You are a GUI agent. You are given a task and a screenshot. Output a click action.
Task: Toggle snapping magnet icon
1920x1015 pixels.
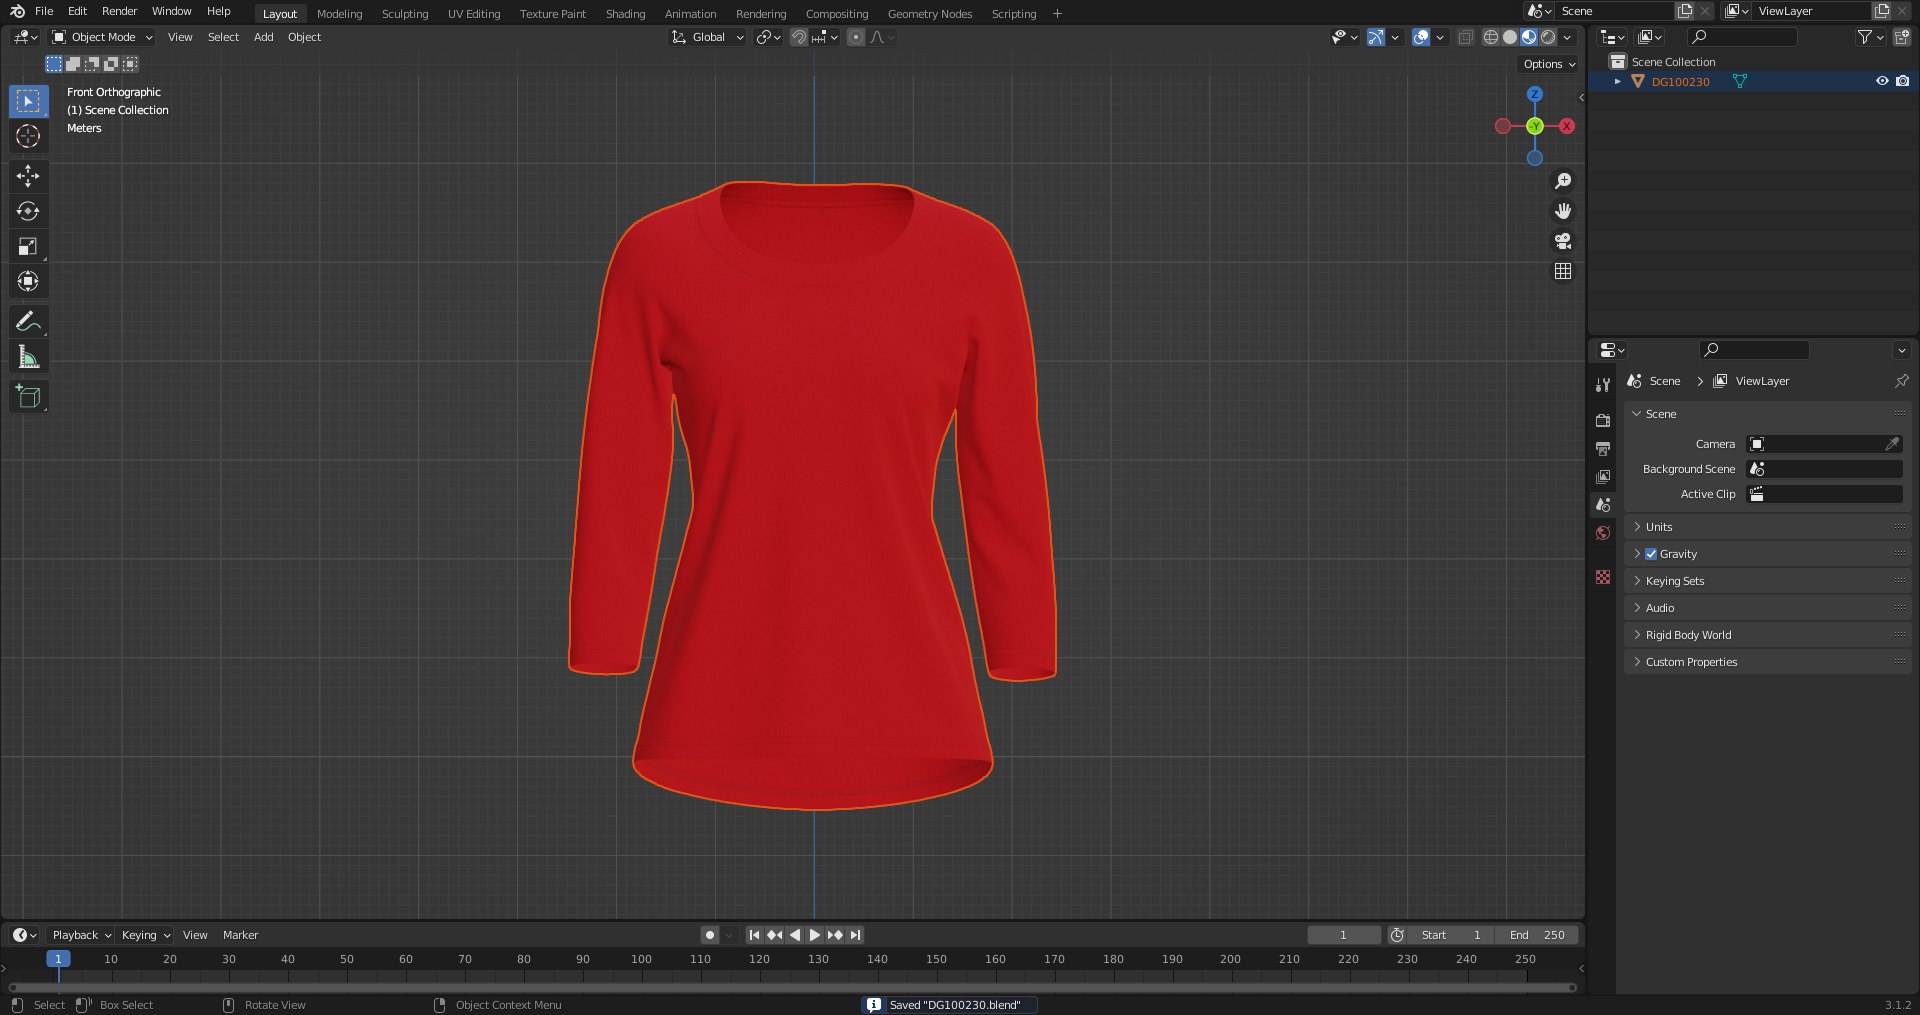coord(799,37)
